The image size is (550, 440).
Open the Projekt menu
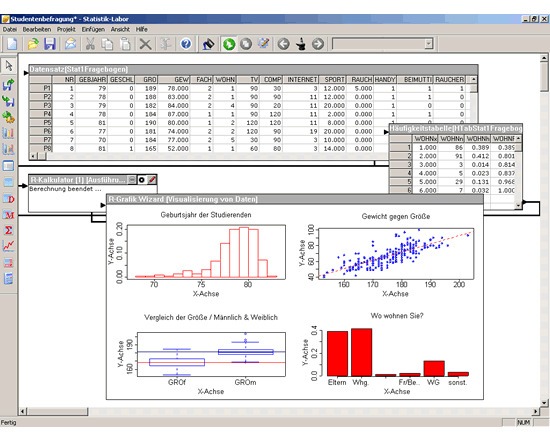coord(66,29)
